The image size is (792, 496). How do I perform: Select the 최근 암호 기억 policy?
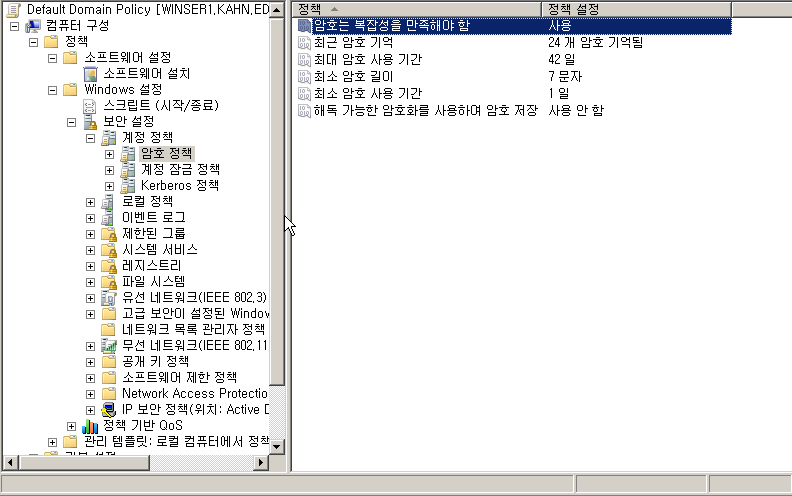(x=354, y=43)
